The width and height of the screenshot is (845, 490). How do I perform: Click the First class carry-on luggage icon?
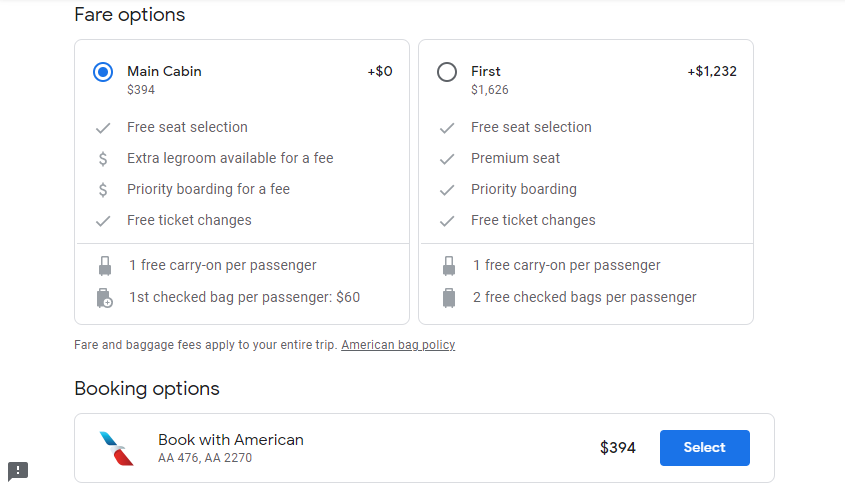448,266
